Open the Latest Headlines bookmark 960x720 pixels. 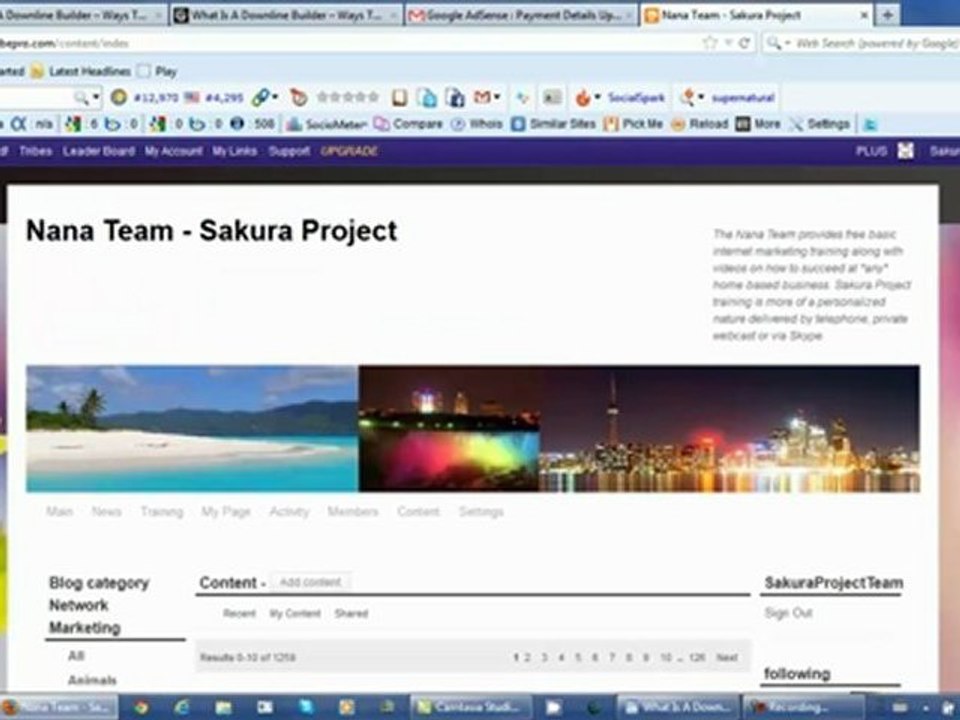click(81, 71)
